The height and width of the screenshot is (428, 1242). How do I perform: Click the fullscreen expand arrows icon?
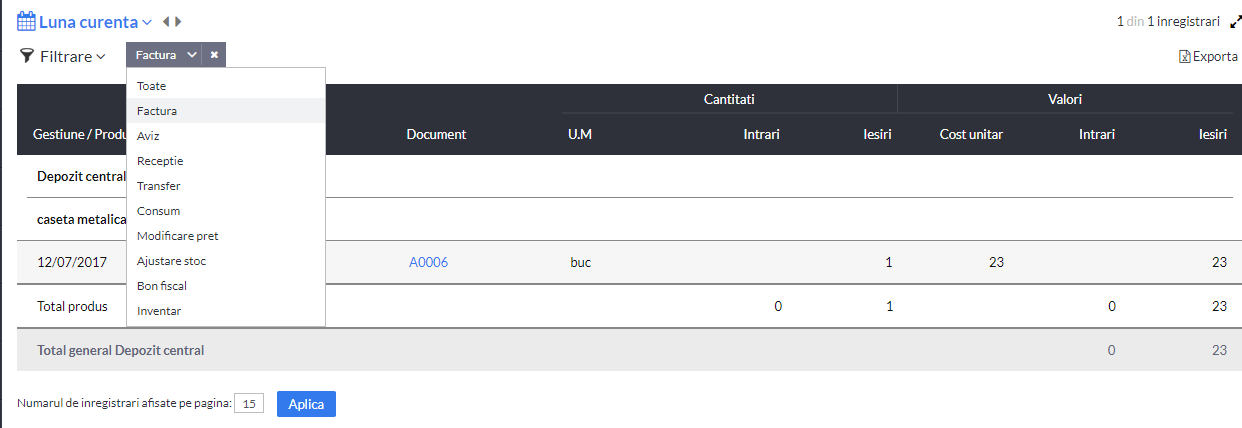[x=1235, y=21]
